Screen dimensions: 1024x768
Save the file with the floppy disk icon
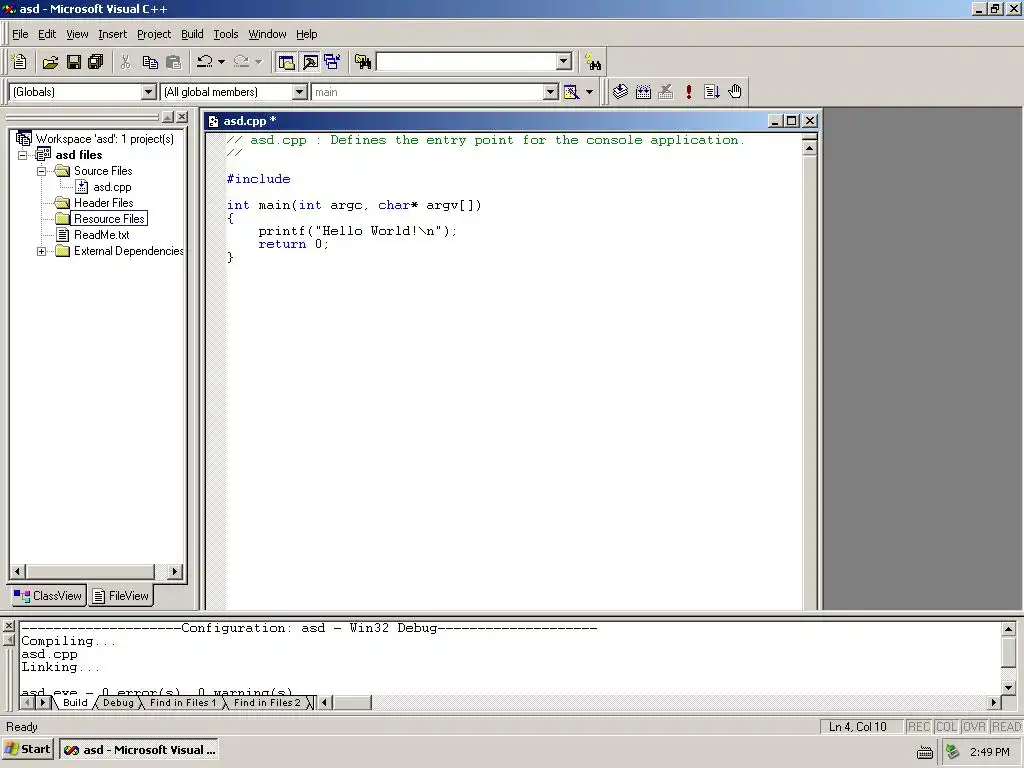click(x=74, y=62)
